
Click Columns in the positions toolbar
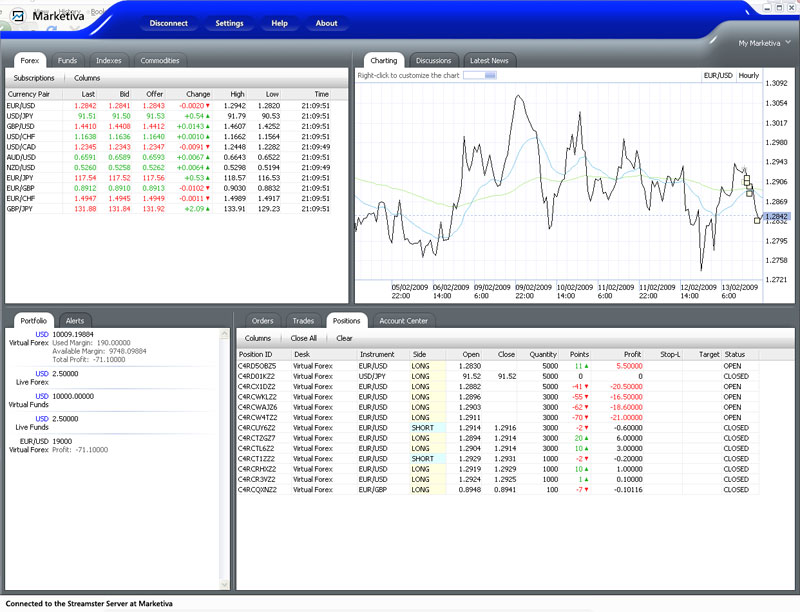(258, 338)
